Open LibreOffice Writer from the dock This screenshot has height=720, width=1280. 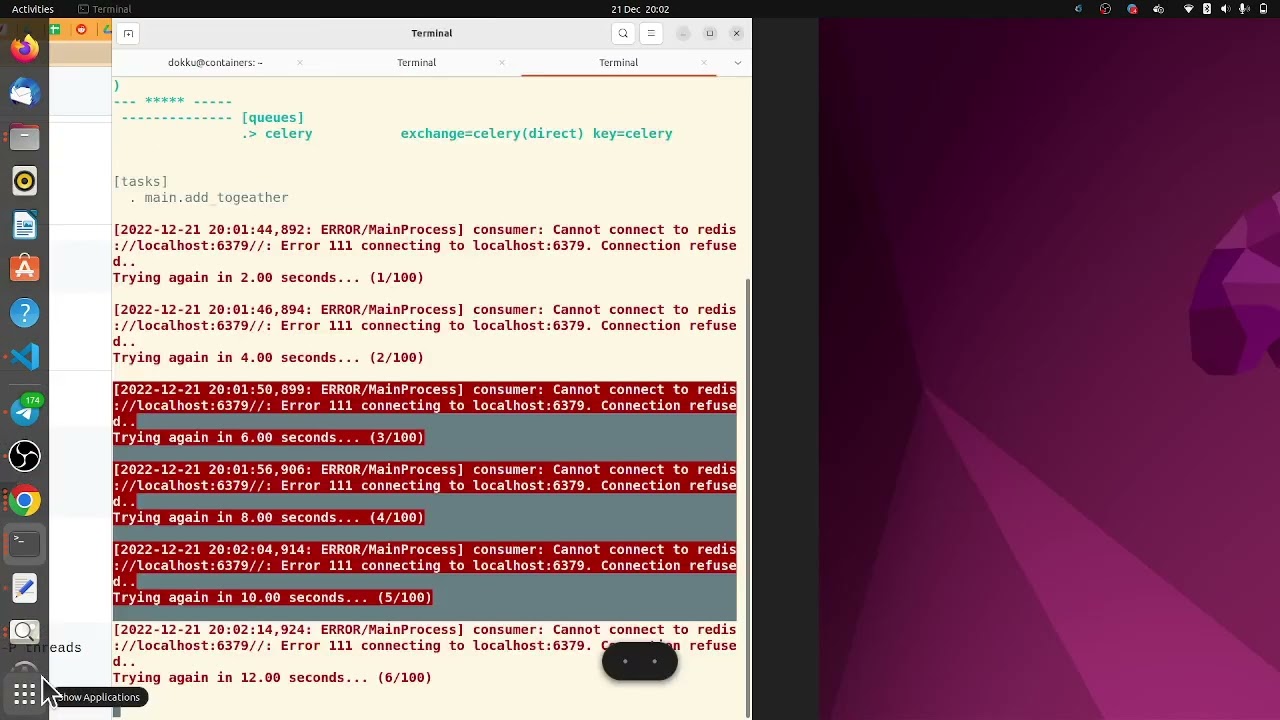tap(25, 225)
